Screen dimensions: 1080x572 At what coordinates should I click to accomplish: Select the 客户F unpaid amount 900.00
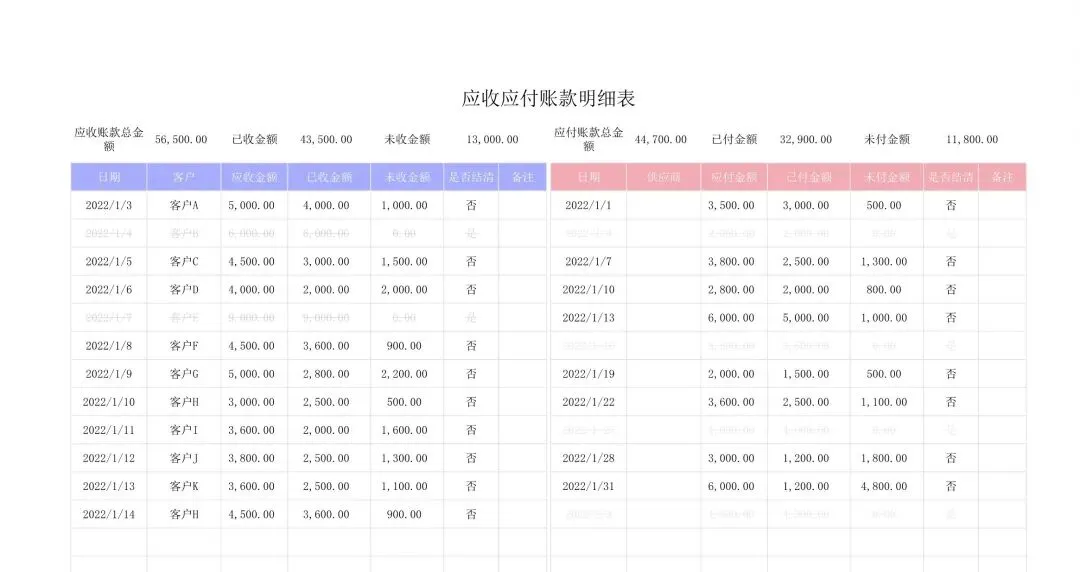click(x=406, y=346)
